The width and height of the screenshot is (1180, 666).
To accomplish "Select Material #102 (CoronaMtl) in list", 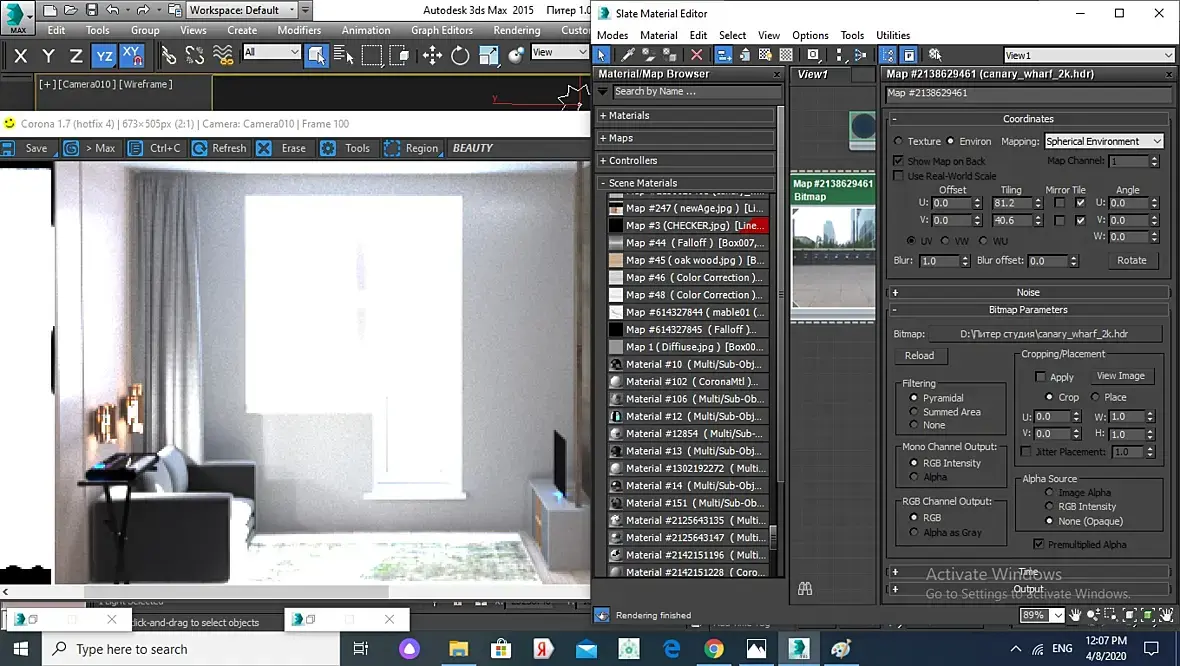I will pyautogui.click(x=688, y=382).
